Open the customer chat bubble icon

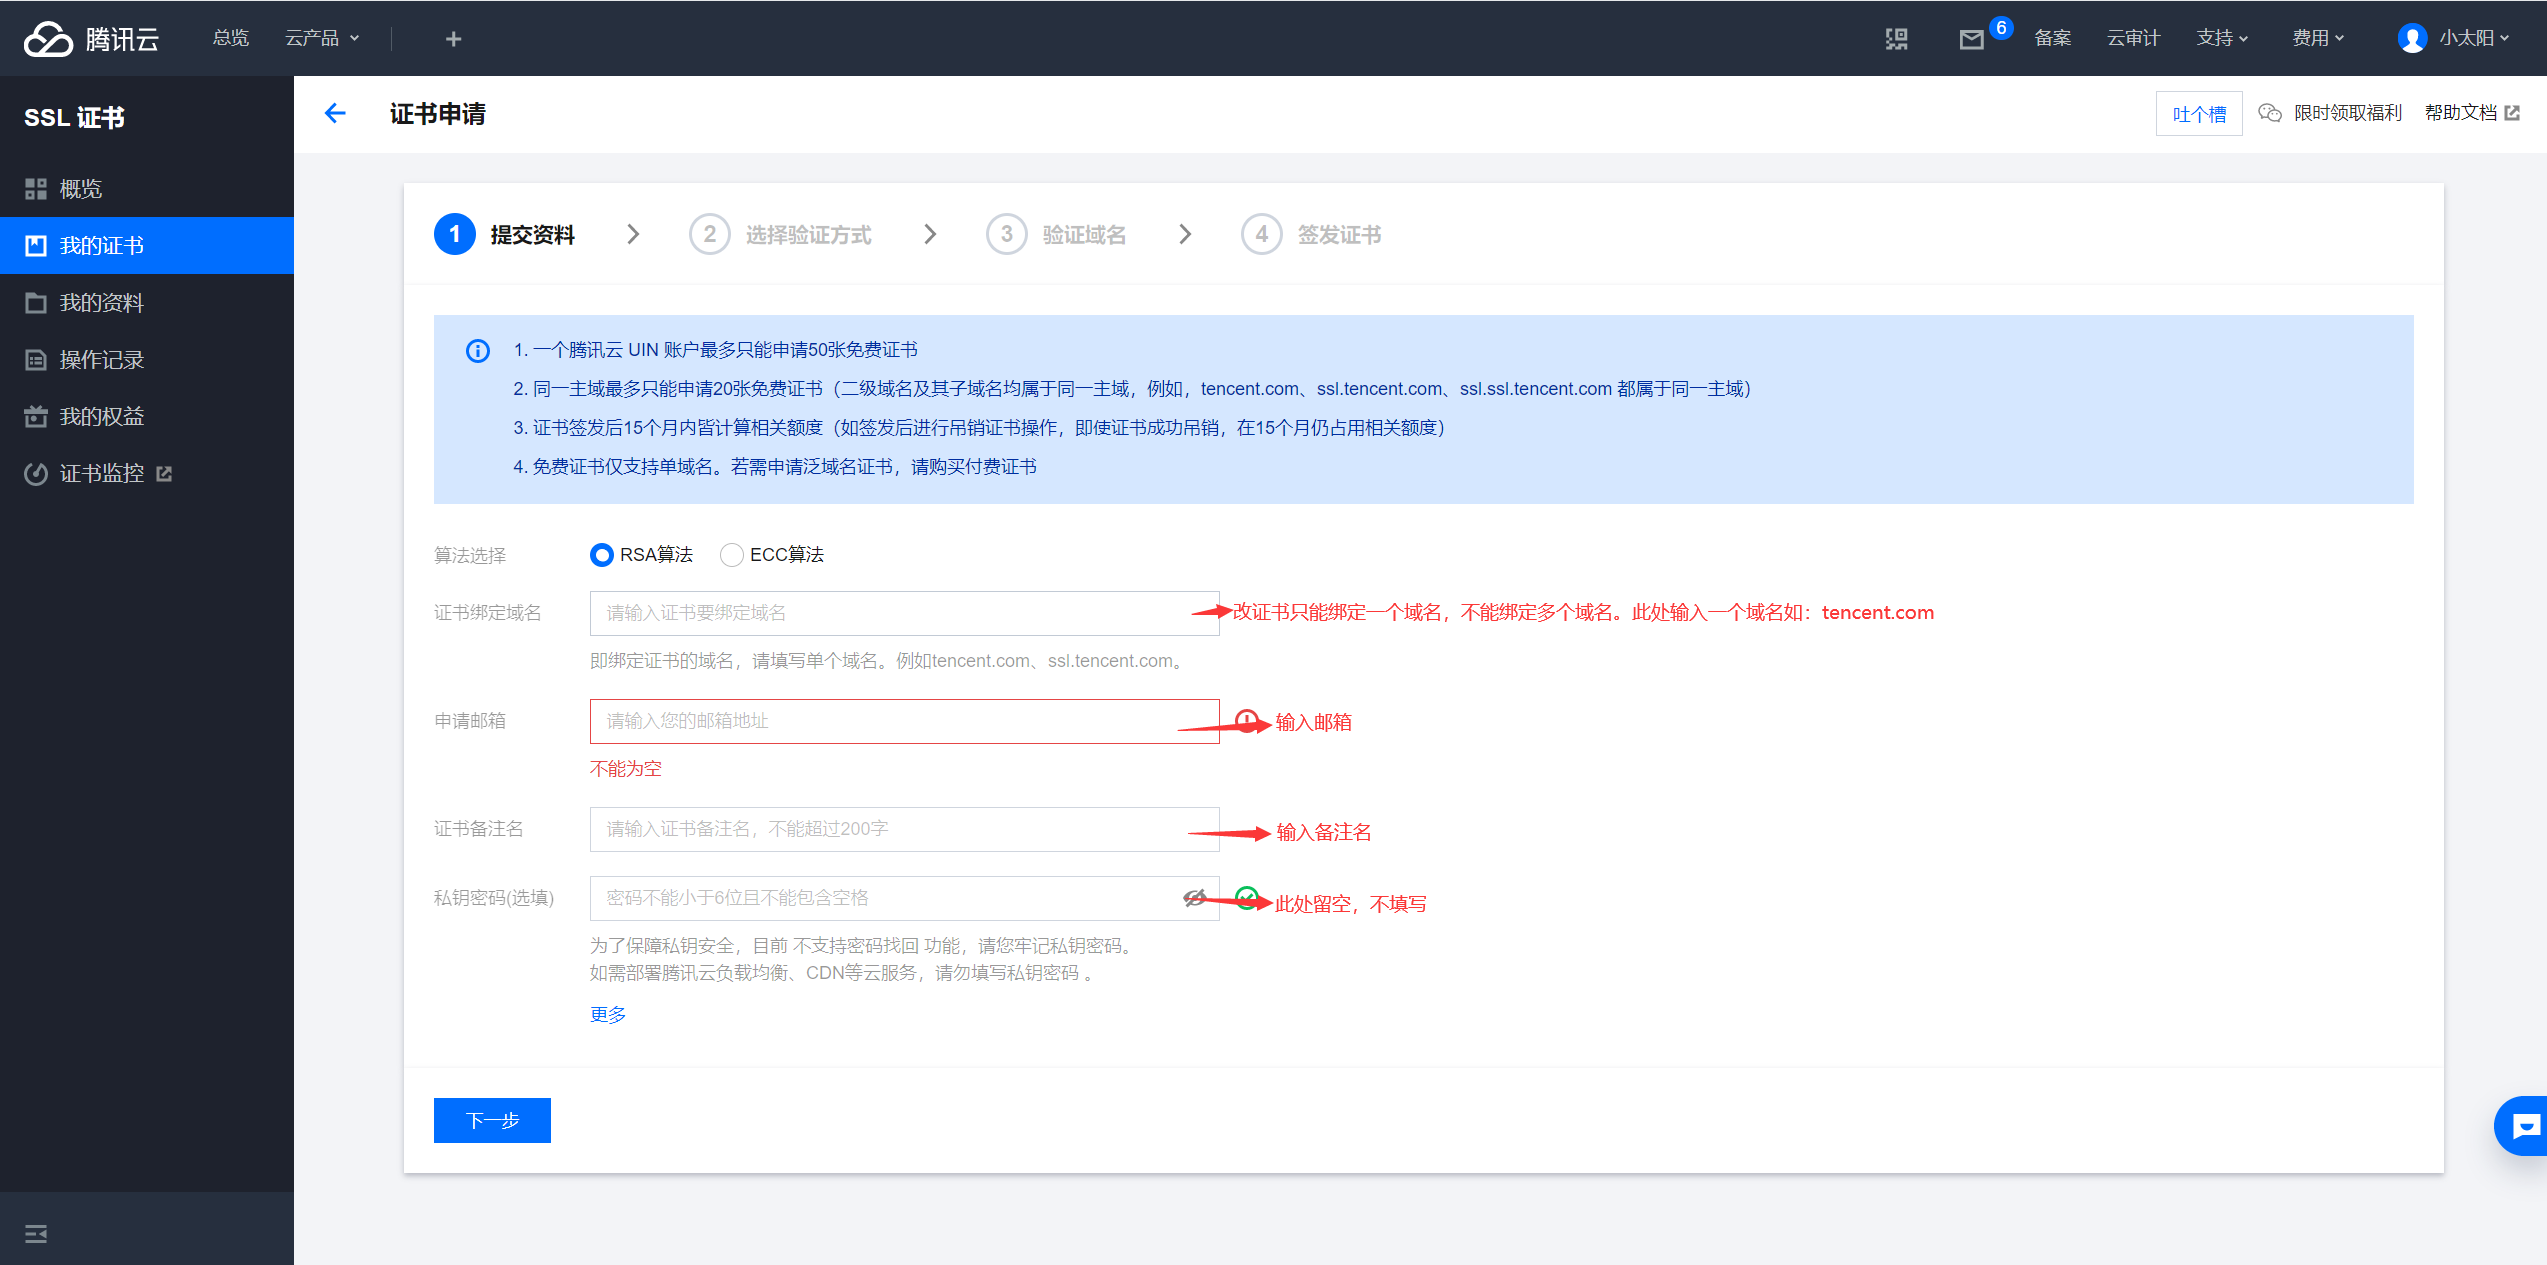[2524, 1126]
